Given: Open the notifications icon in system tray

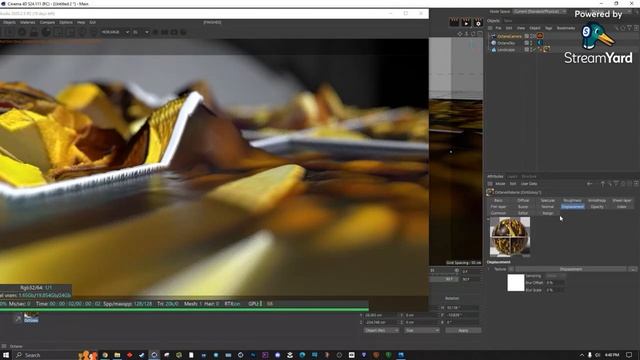Looking at the screenshot, I should 629,355.
